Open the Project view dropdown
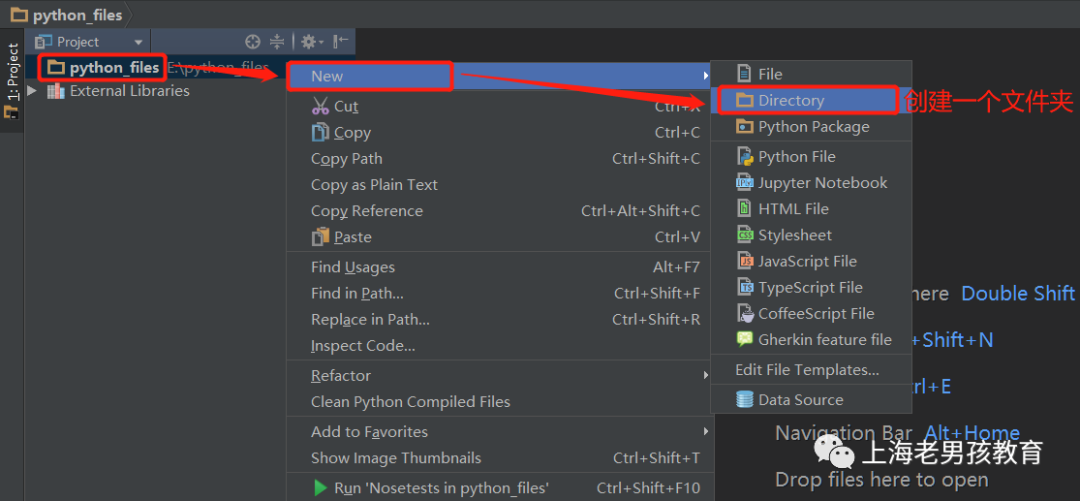Viewport: 1080px width, 501px height. 91,42
